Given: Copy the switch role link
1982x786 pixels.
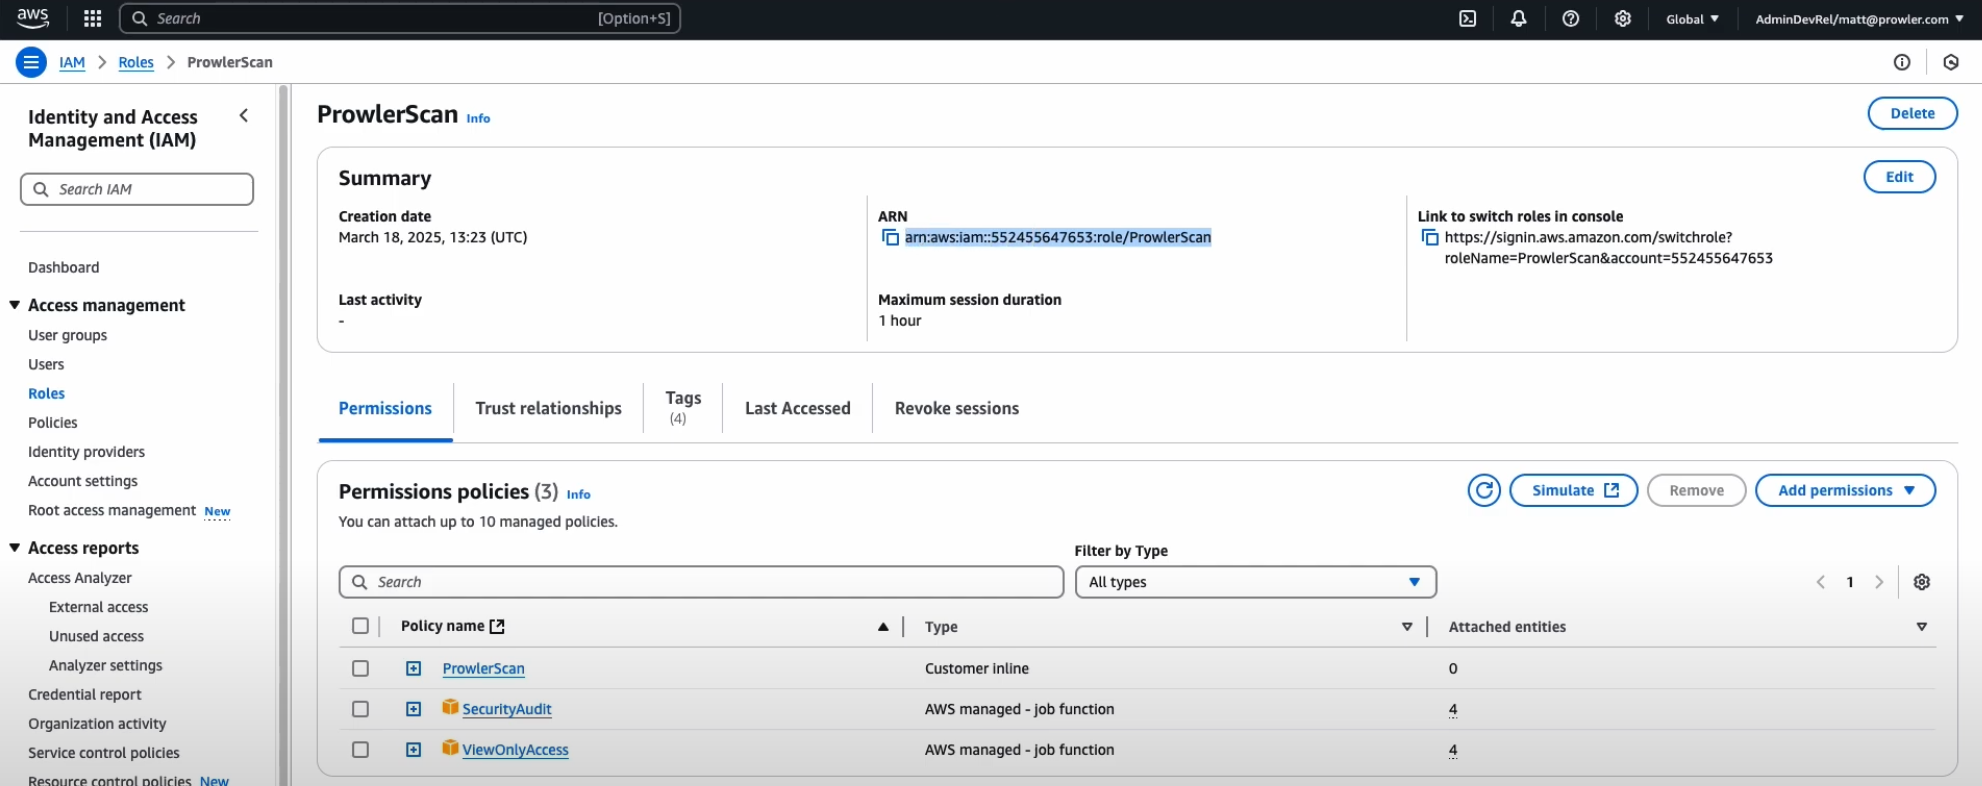Looking at the screenshot, I should click(x=1430, y=238).
